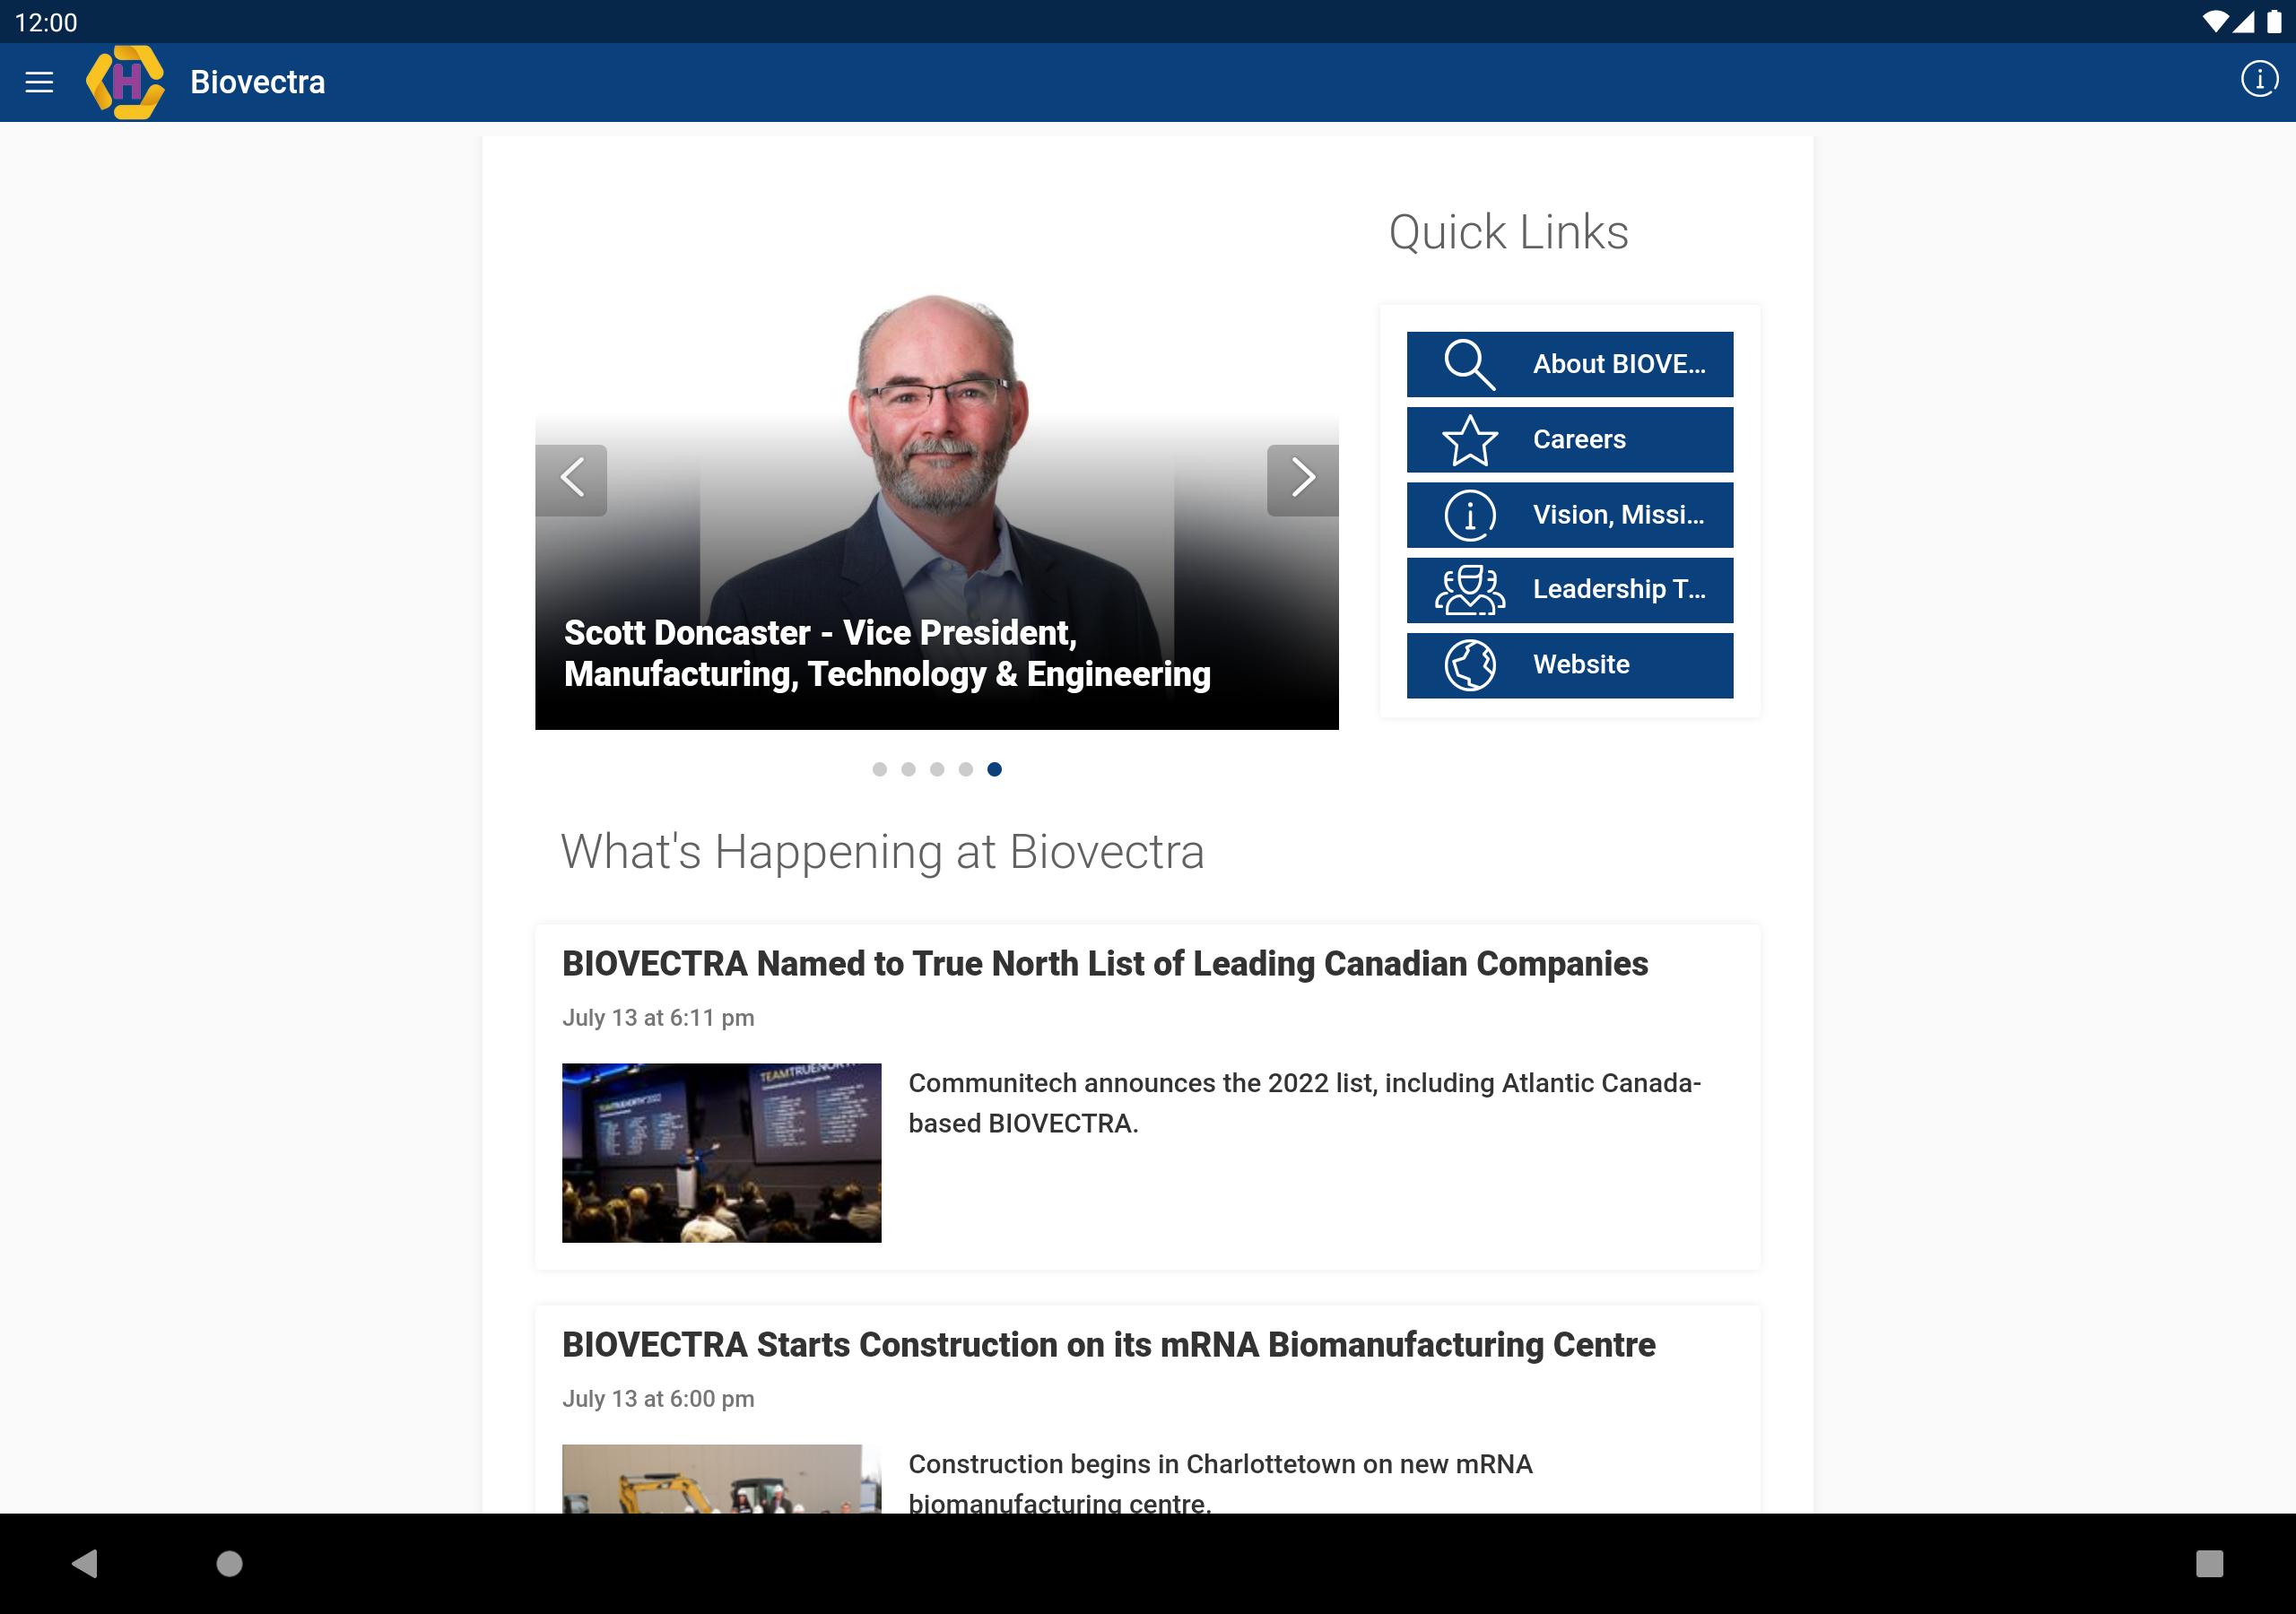Select the fifth active carousel dot
2296x1614 pixels.
click(994, 769)
